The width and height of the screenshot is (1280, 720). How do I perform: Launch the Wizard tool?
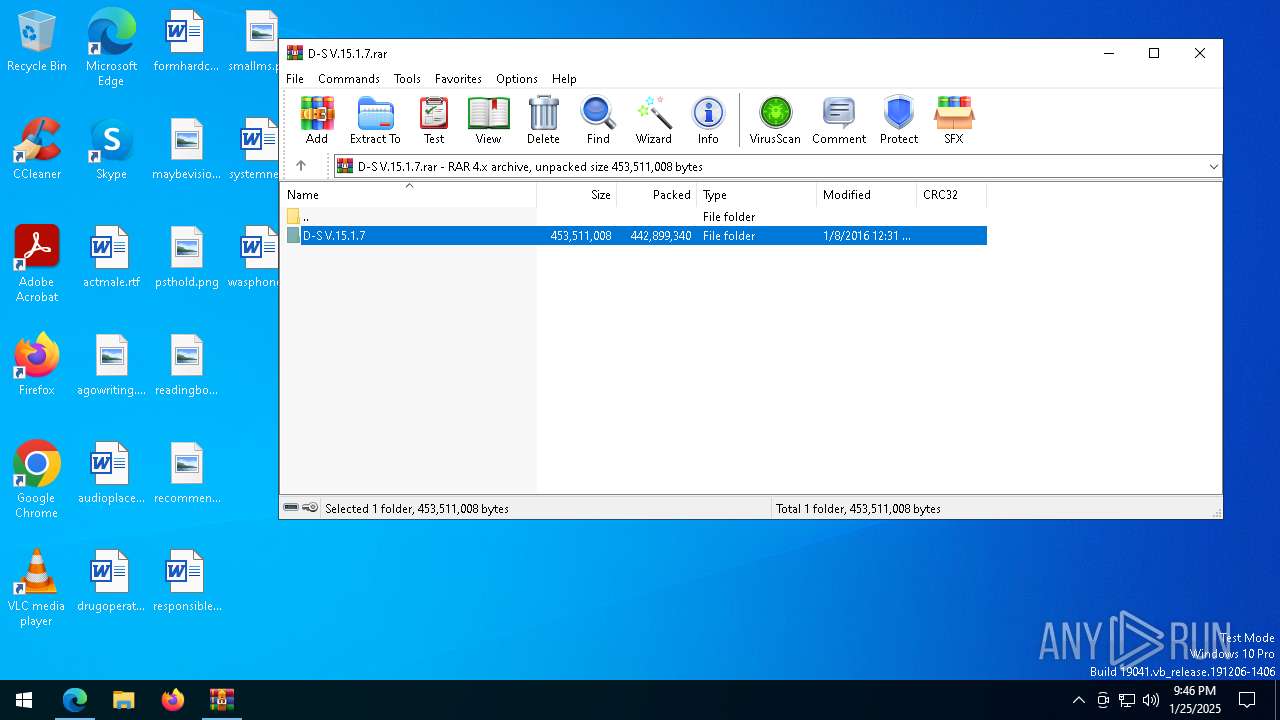654,121
